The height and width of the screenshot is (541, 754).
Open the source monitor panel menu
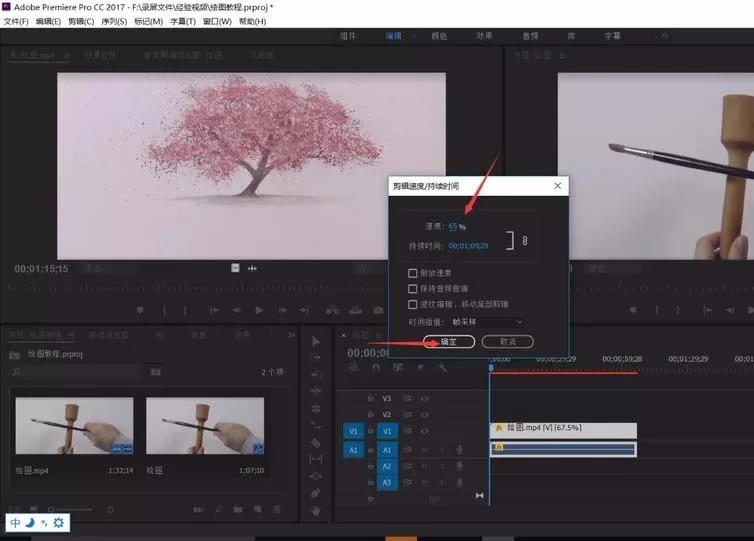point(67,56)
